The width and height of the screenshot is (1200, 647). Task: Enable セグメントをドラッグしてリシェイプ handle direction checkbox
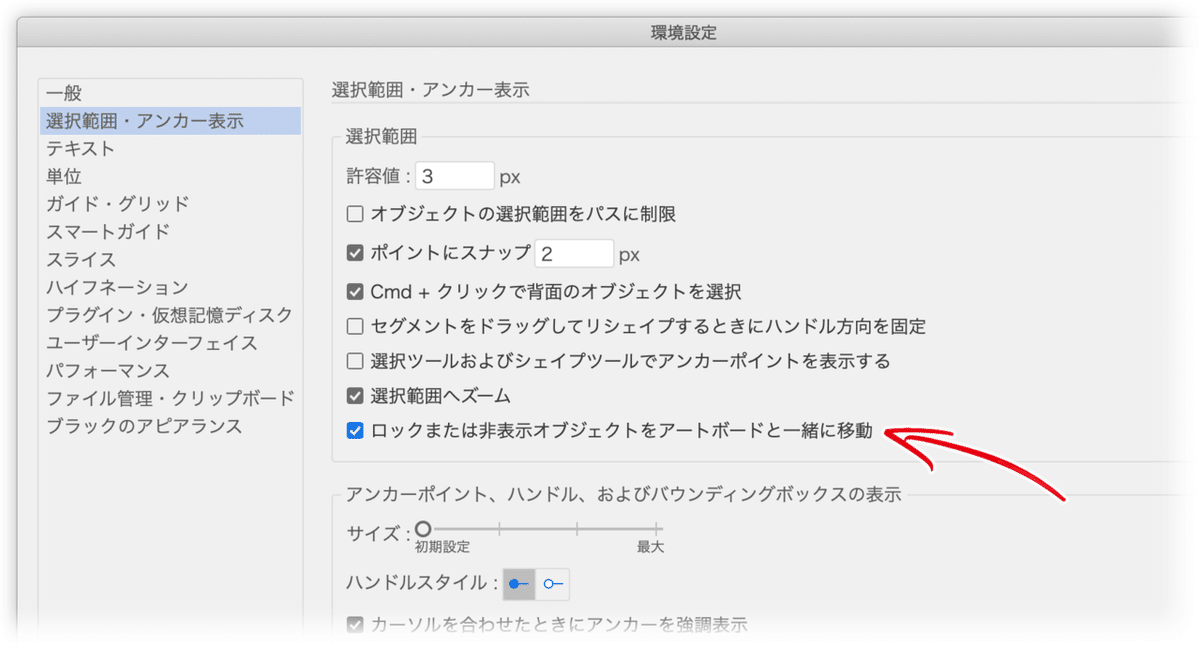coord(354,327)
